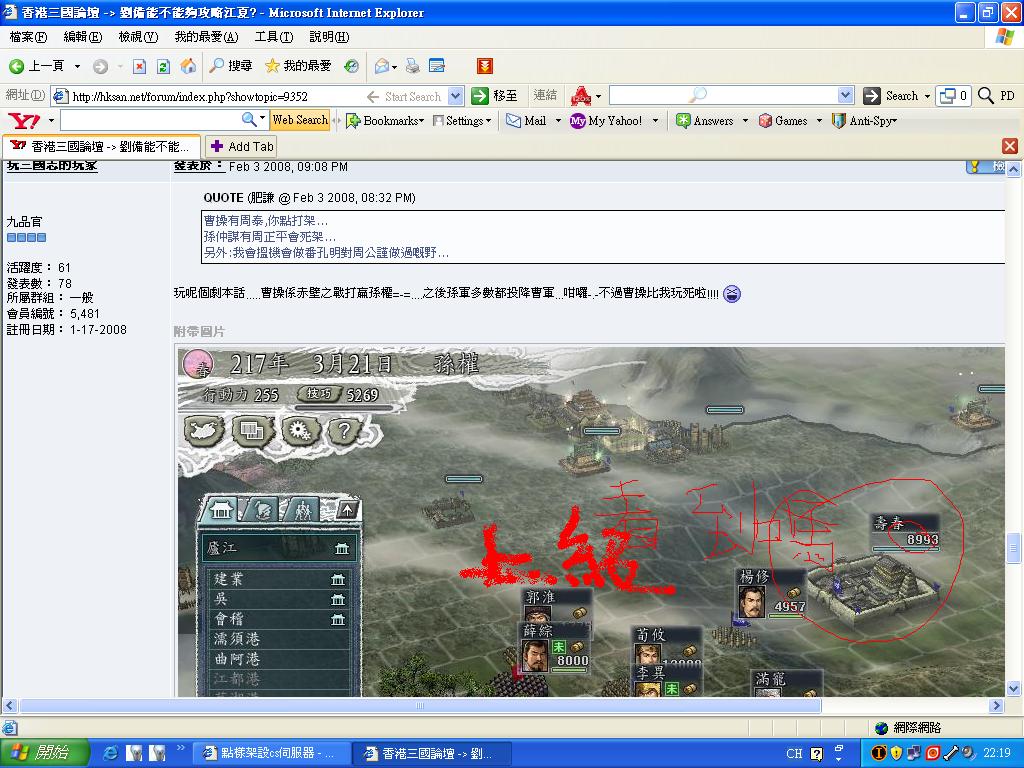Open the Yahoo Settings dropdown
This screenshot has width=1024, height=768.
pos(462,121)
